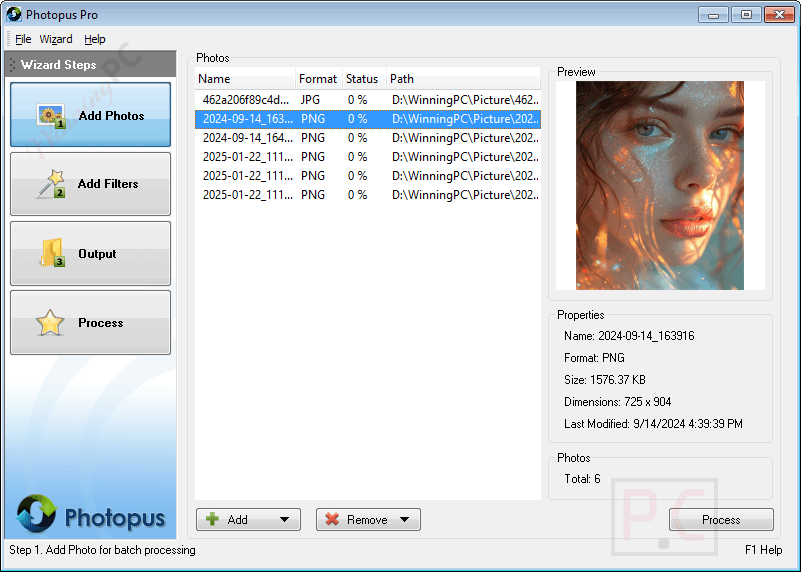This screenshot has height=572, width=801.
Task: Click the sunflower Add Photos step icon
Action: click(51, 116)
